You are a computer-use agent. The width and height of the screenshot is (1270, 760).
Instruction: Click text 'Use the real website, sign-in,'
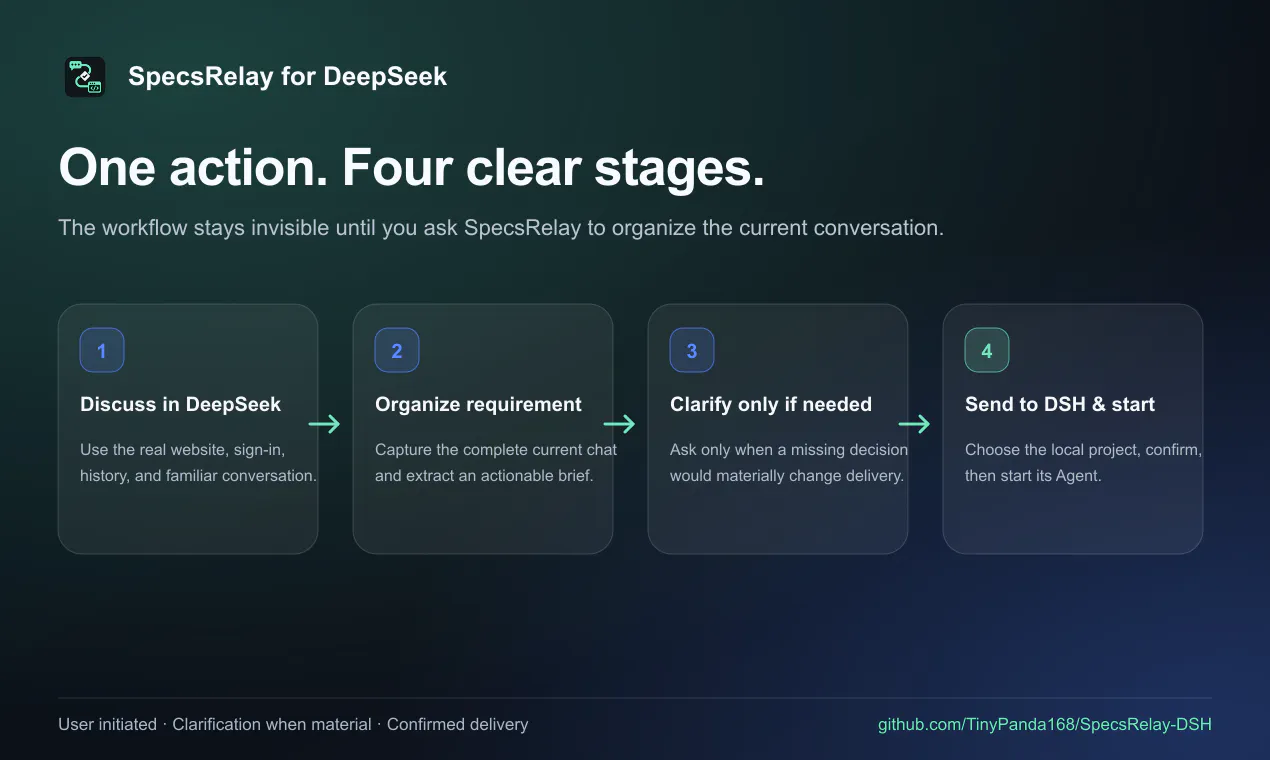point(183,450)
